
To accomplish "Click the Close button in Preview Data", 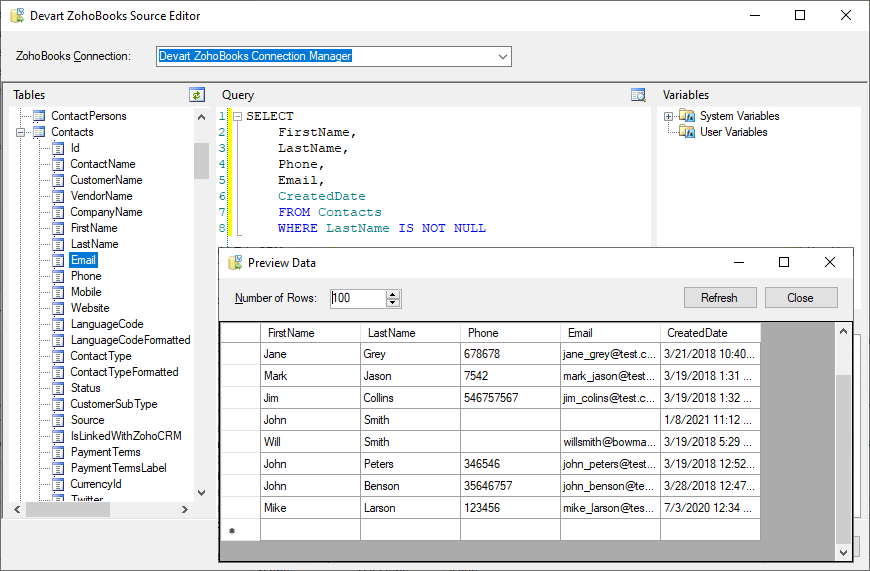I will 800,298.
